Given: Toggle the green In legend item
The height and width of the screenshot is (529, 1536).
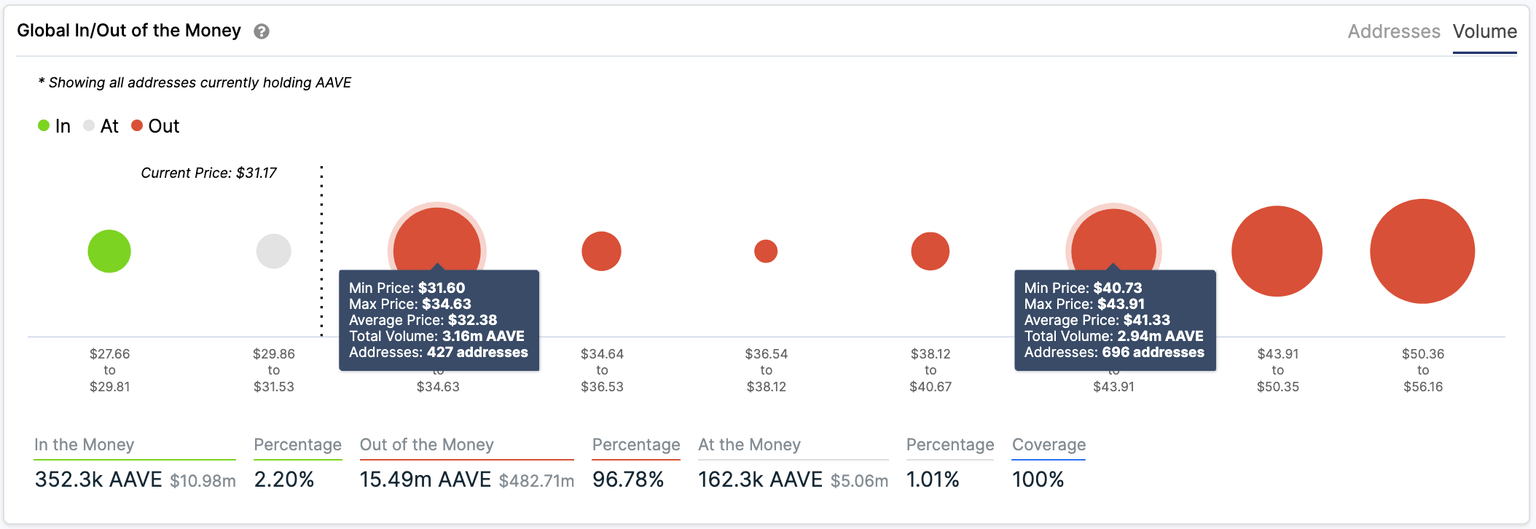Looking at the screenshot, I should click(x=54, y=126).
